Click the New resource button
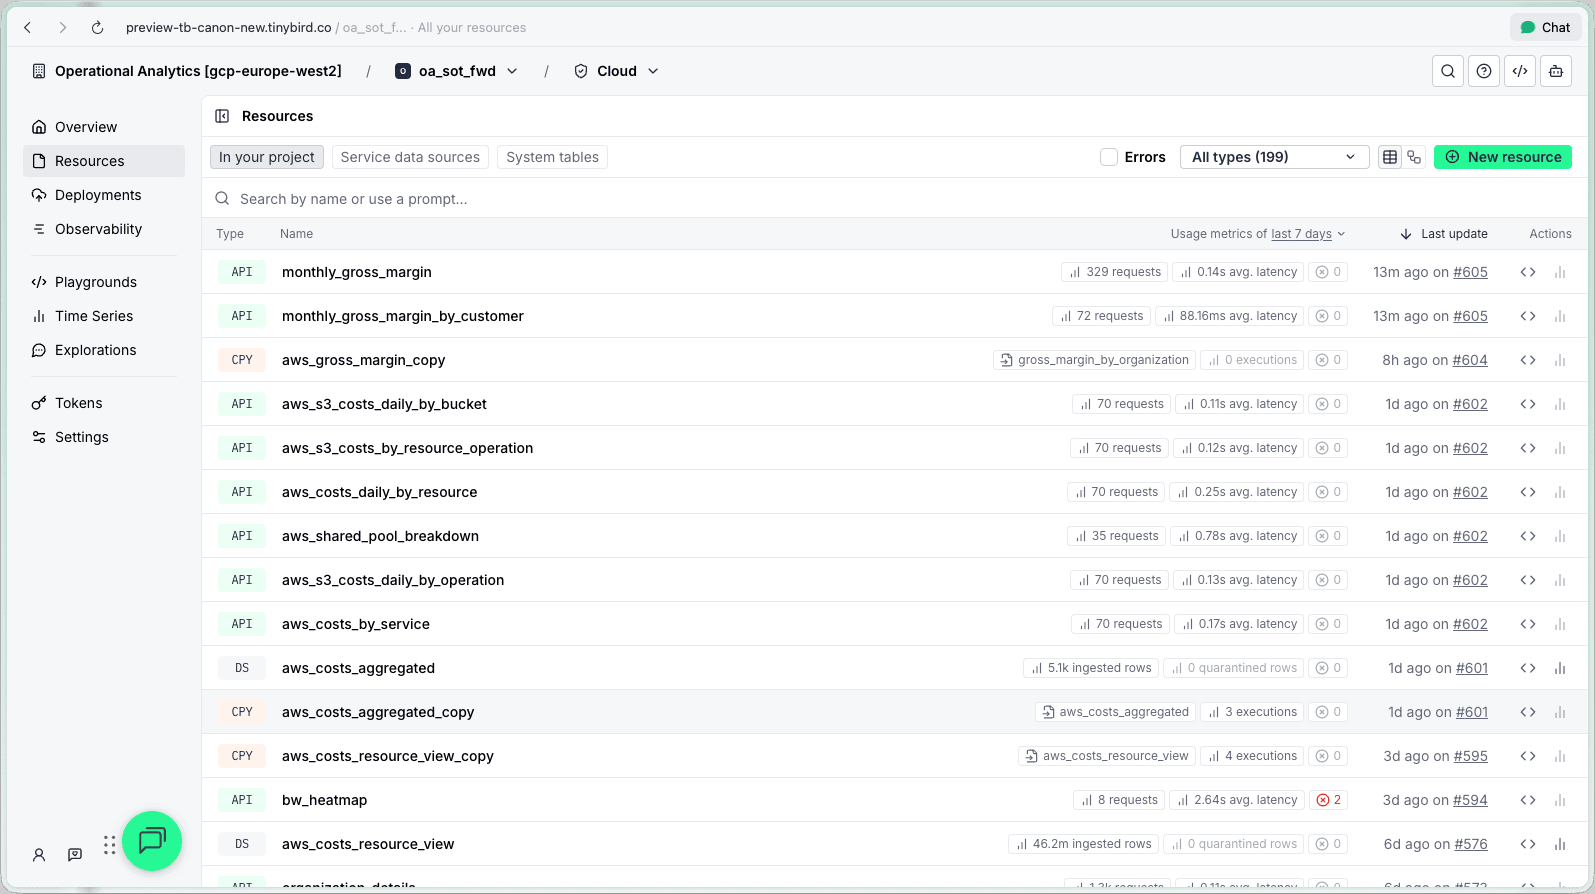 [1503, 157]
